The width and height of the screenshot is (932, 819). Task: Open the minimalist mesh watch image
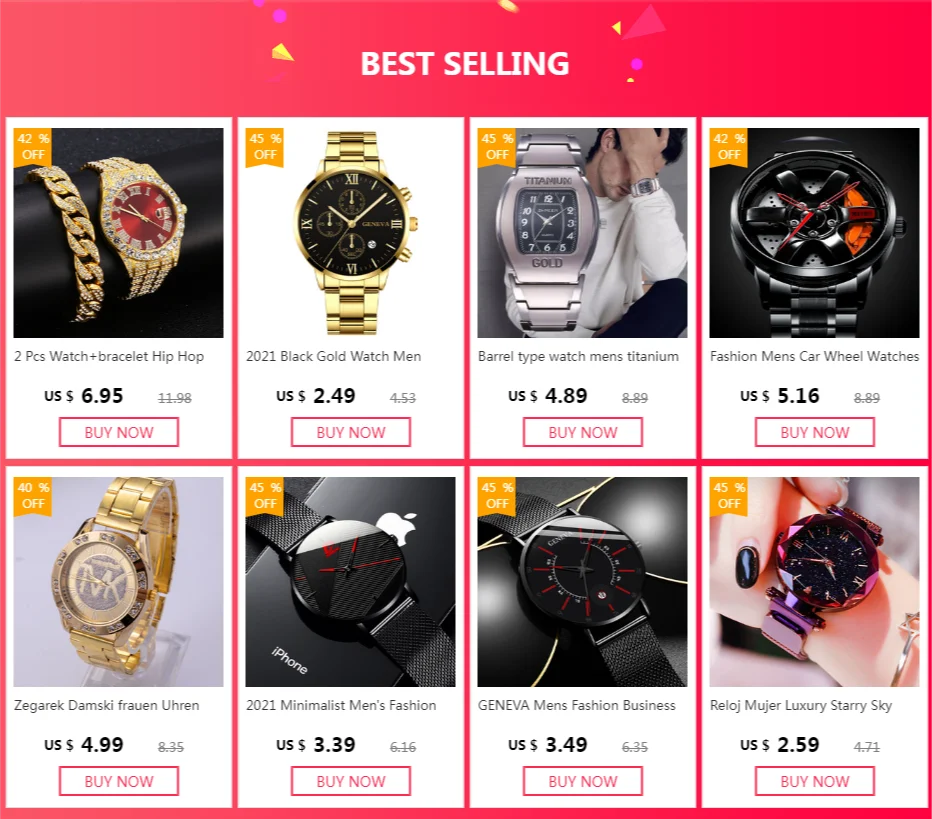(350, 581)
